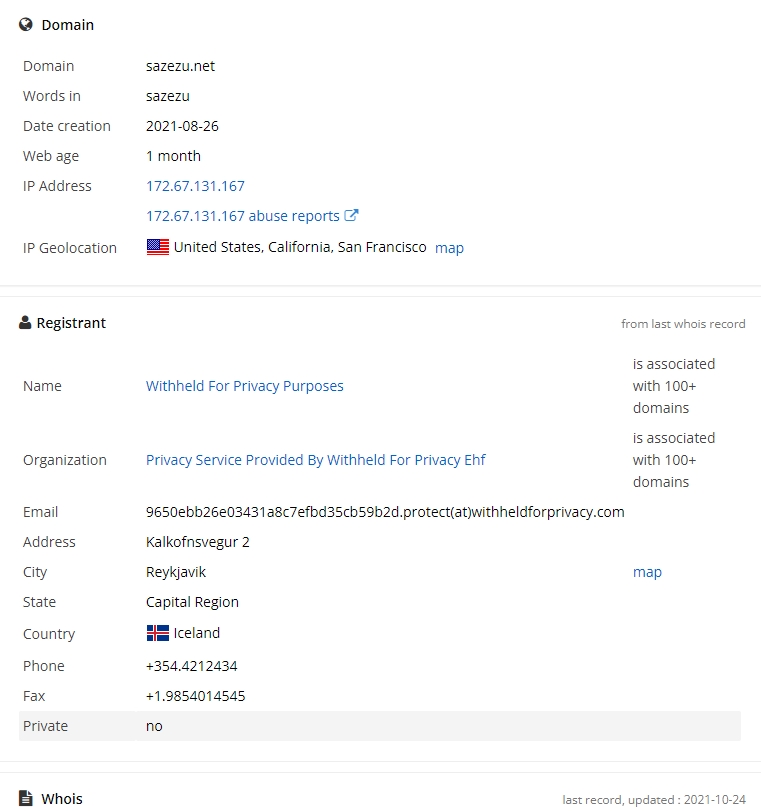Click Privacy Service Provided By Withheld organization link
Viewport: 761px width, 811px height.
316,460
